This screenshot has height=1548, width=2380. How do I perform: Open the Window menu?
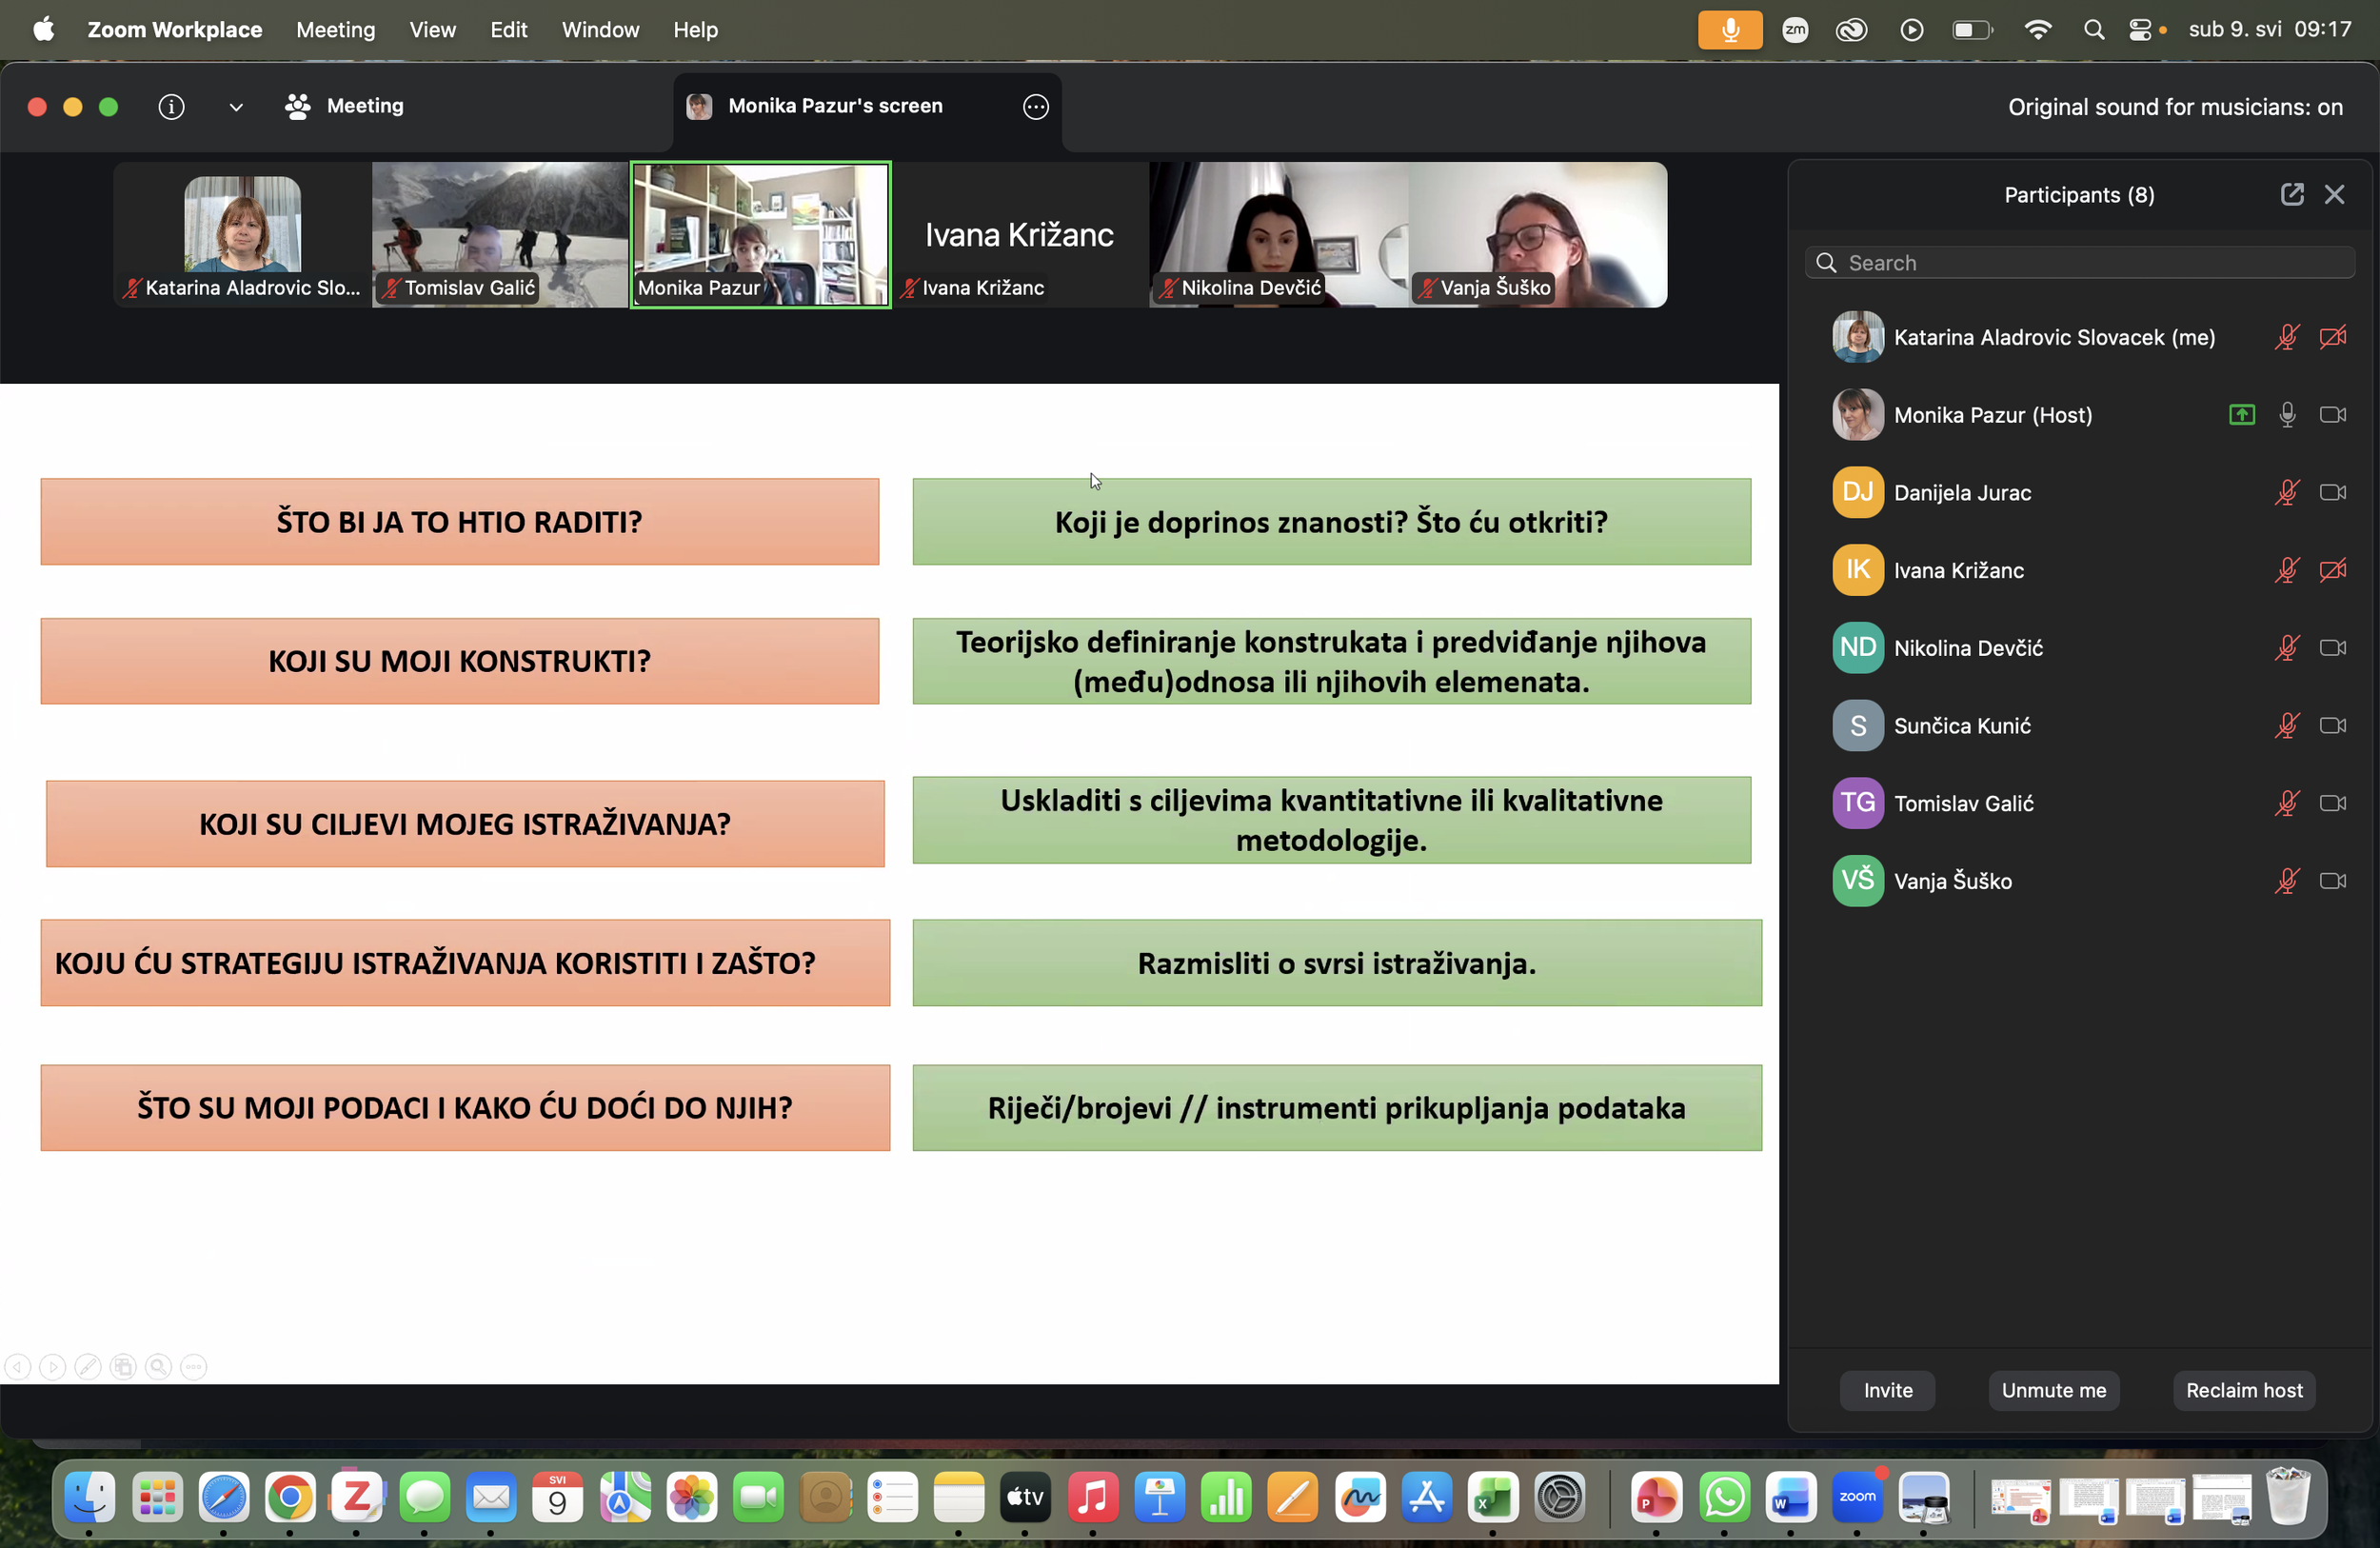pos(600,30)
